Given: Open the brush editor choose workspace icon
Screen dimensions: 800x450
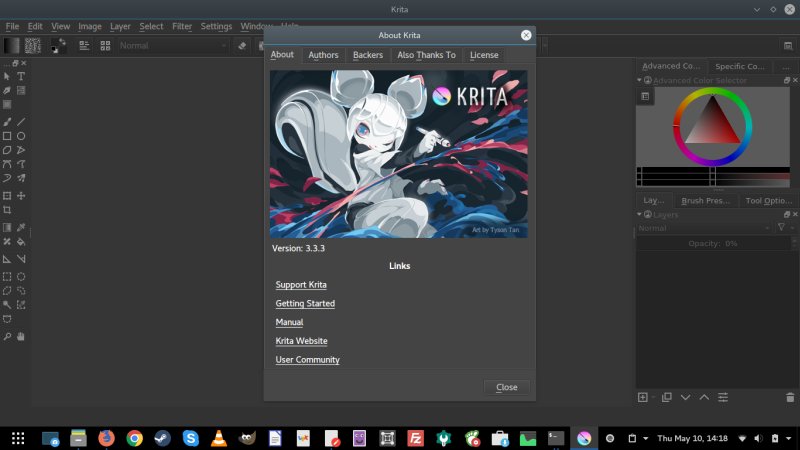Looking at the screenshot, I should pyautogui.click(x=788, y=46).
